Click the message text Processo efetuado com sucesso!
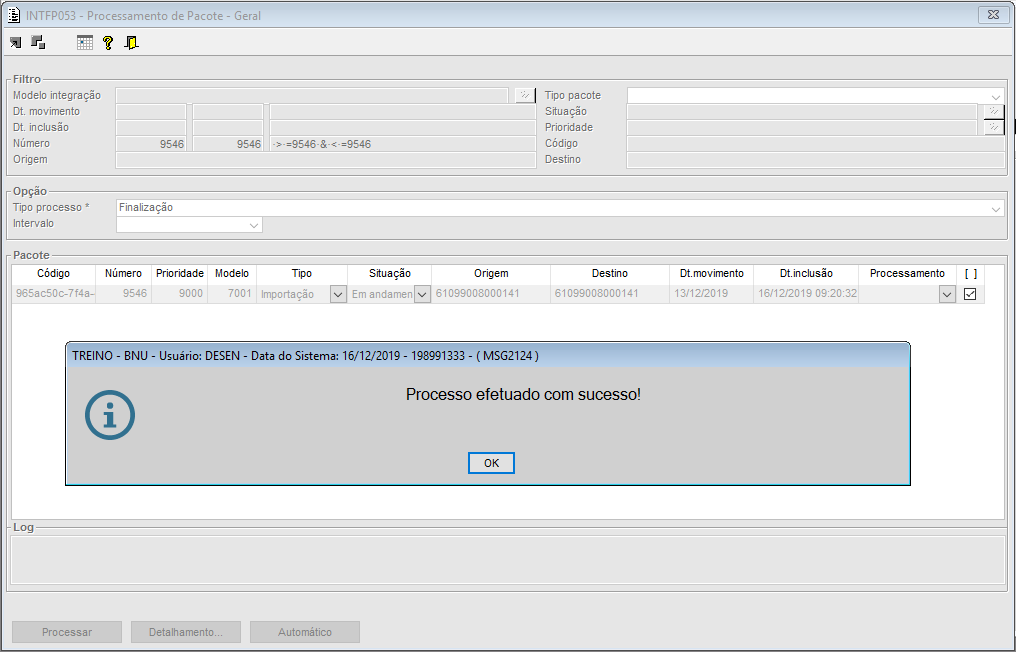This screenshot has height=652, width=1016. [x=523, y=394]
